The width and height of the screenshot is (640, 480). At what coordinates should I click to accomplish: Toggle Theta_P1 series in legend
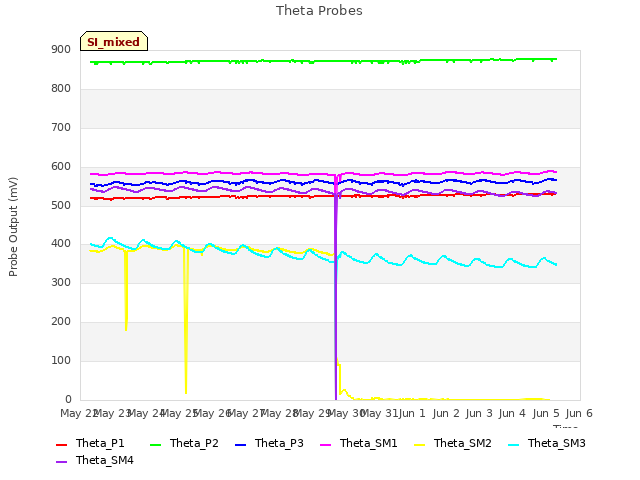tap(90, 443)
